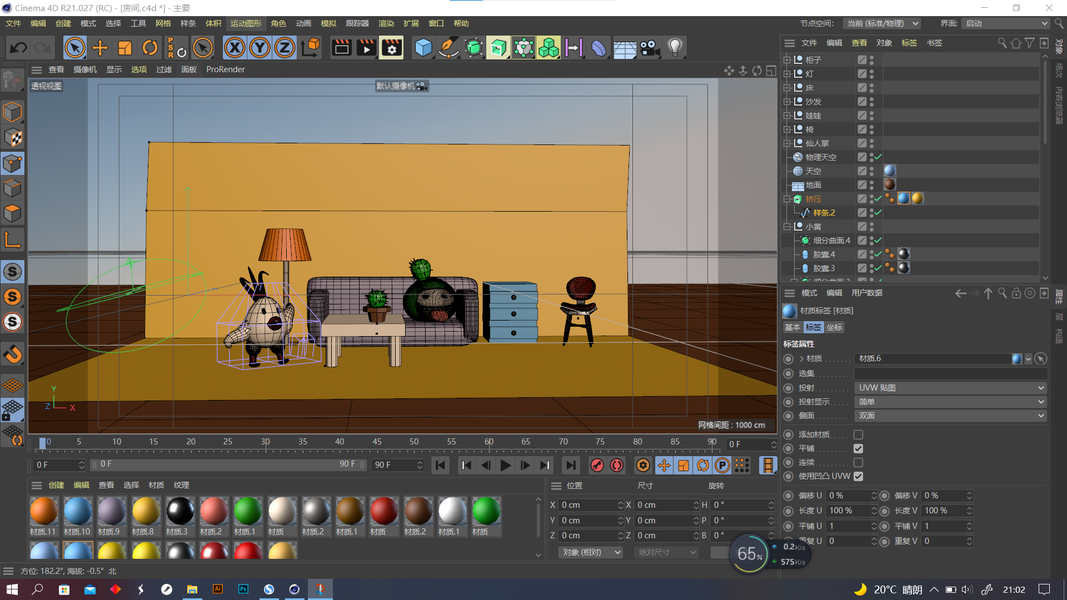Click the MoGraph cloner cubes icon
Image resolution: width=1067 pixels, height=600 pixels.
[x=548, y=48]
